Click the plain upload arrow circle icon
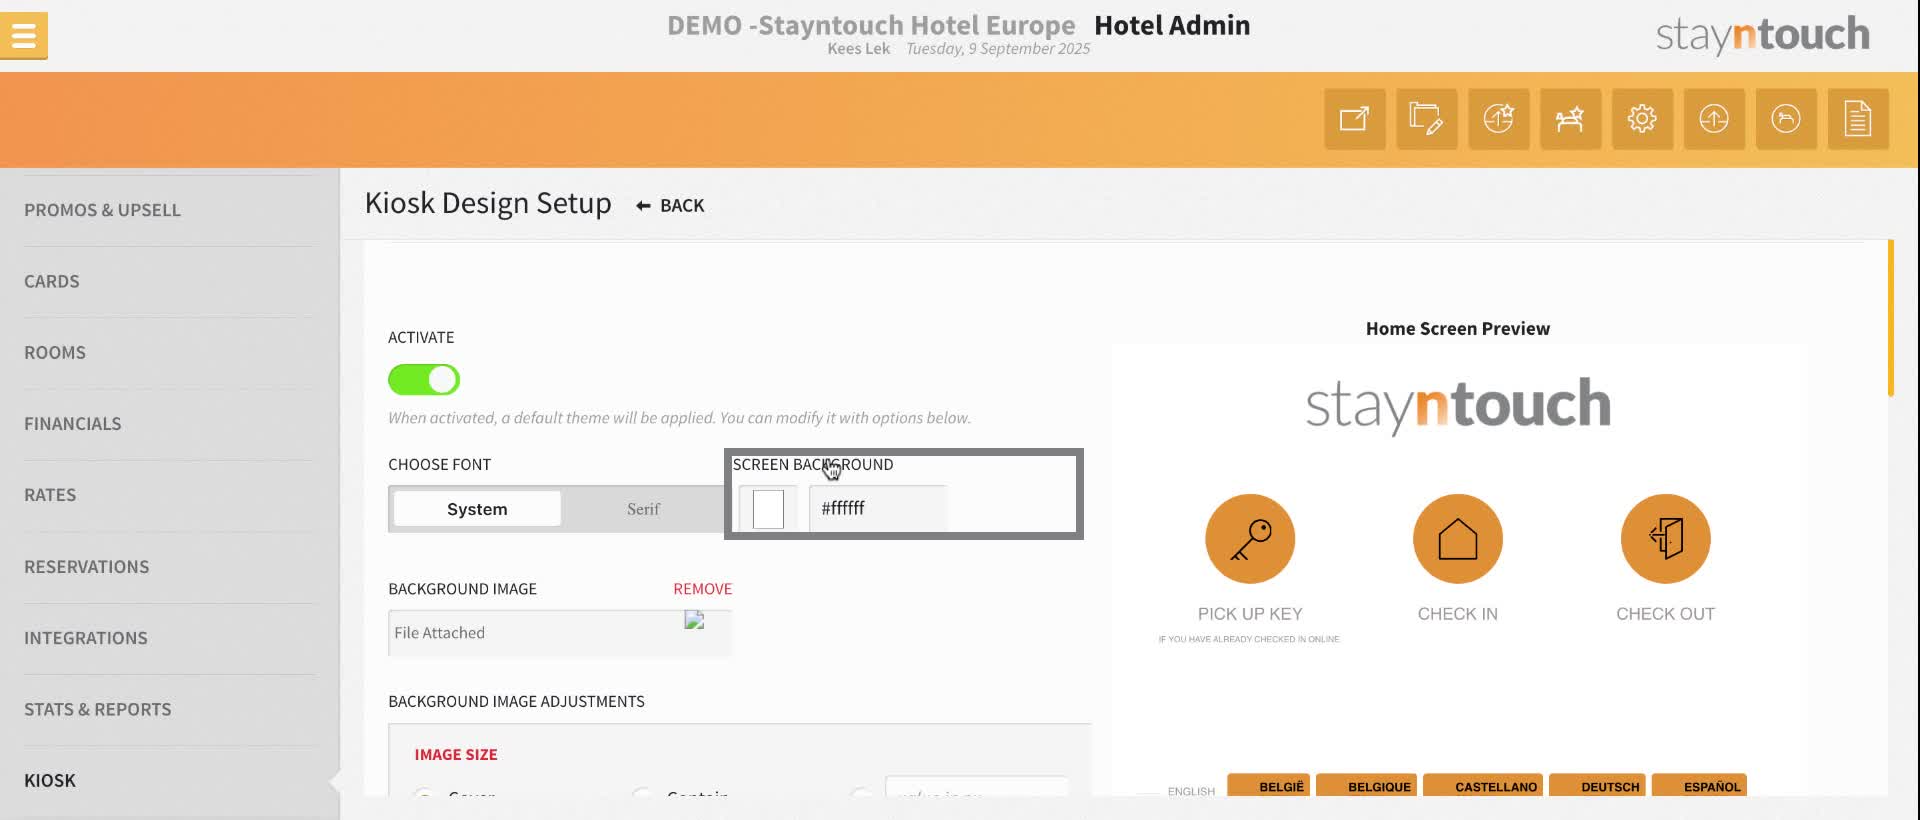Image resolution: width=1920 pixels, height=820 pixels. click(1715, 119)
